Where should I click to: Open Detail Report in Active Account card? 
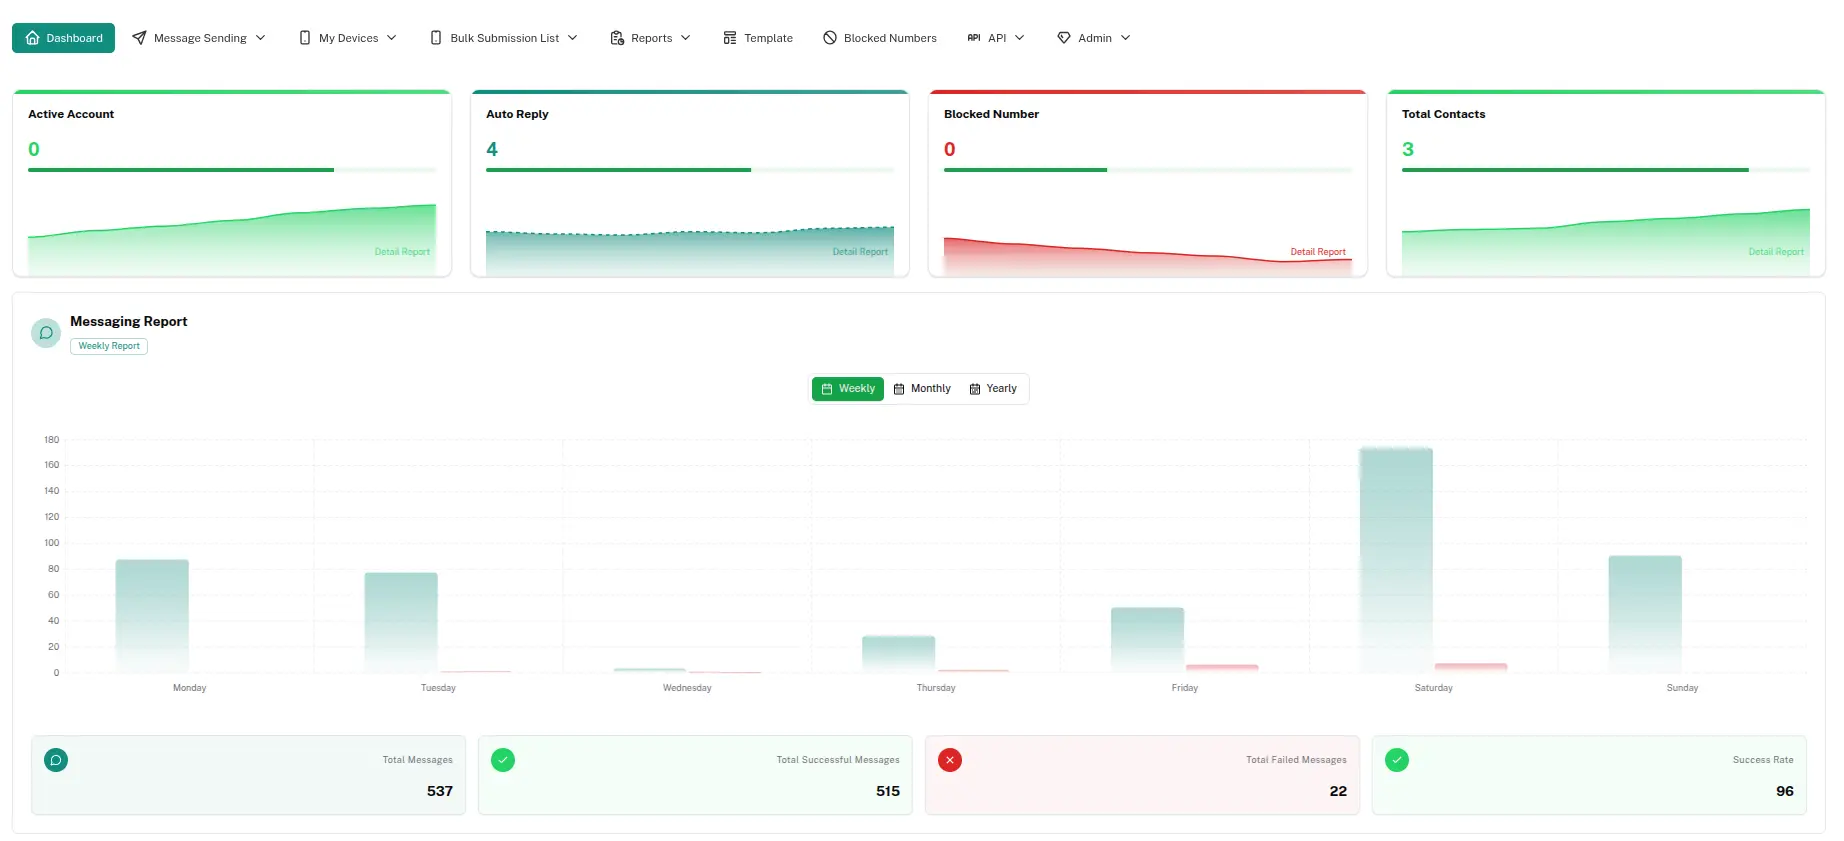click(402, 252)
